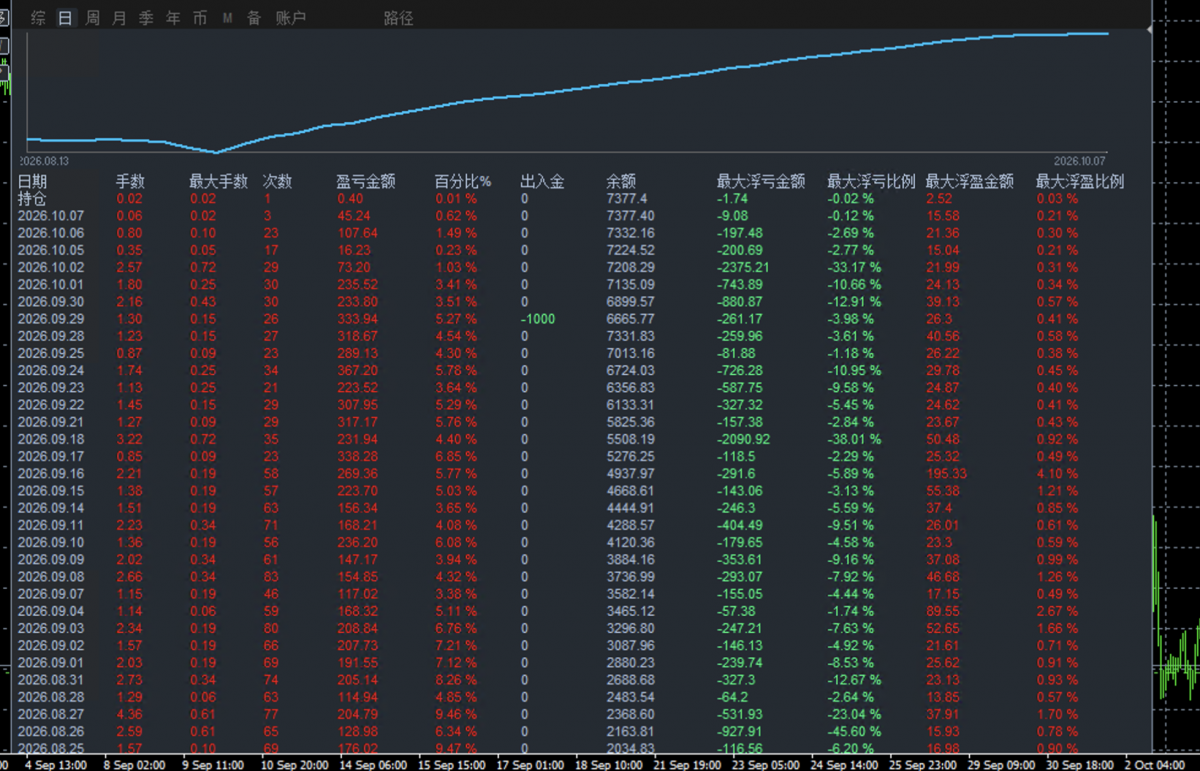Select the 2026.10.07 date row

pos(52,215)
